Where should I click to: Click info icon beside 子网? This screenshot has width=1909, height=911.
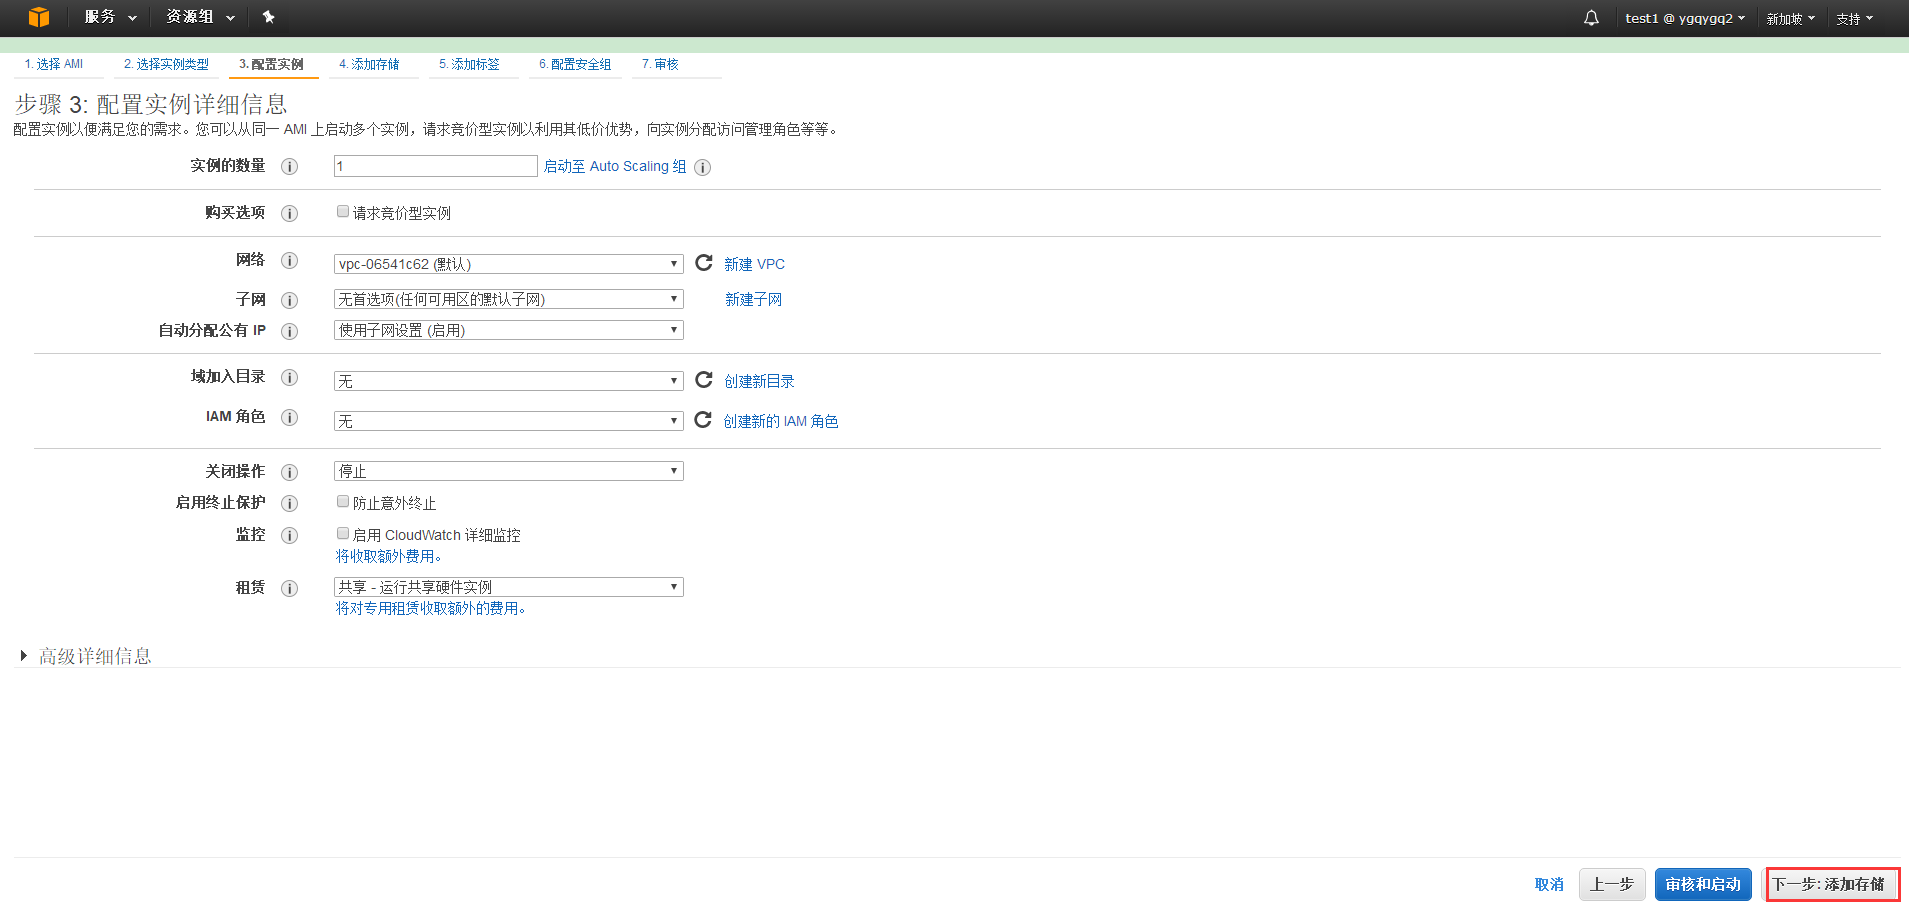click(x=289, y=300)
